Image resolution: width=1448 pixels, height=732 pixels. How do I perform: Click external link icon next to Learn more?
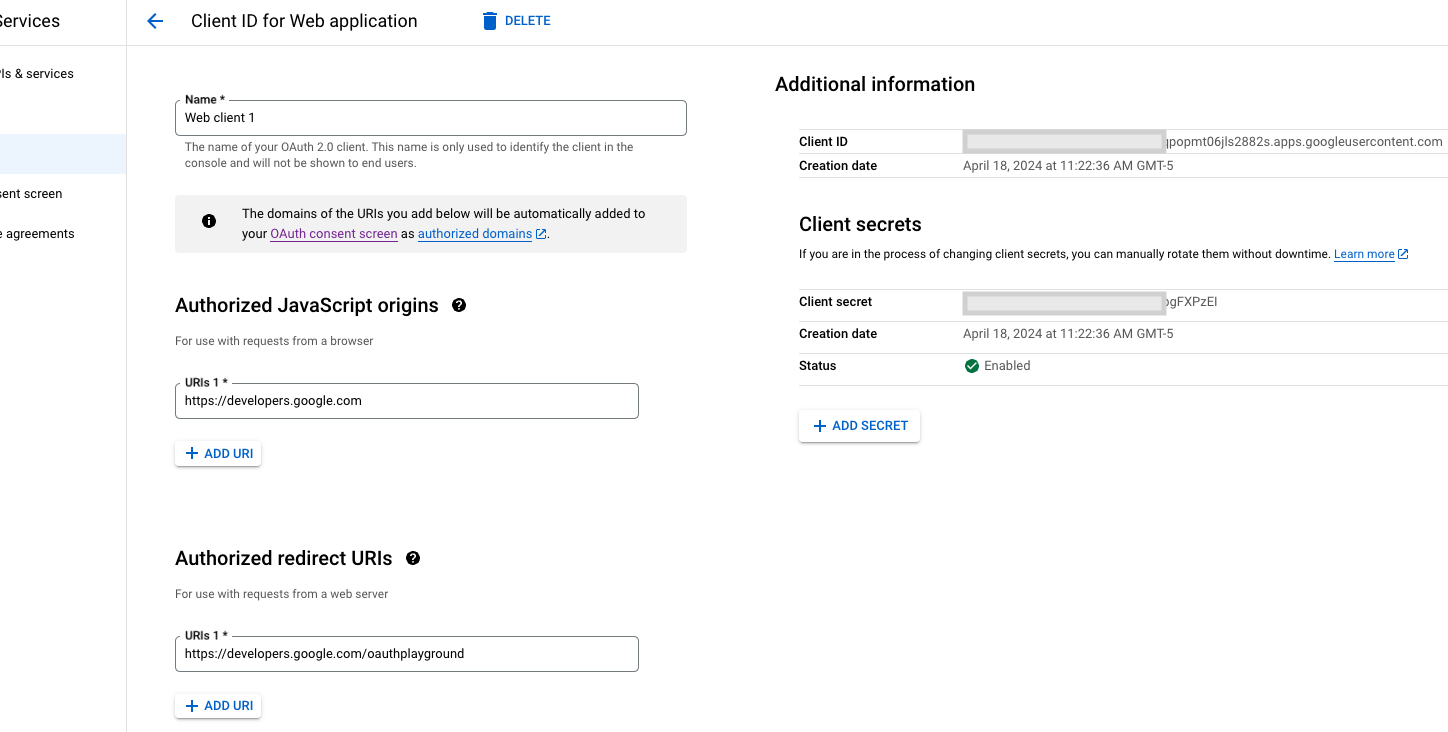coord(1403,254)
